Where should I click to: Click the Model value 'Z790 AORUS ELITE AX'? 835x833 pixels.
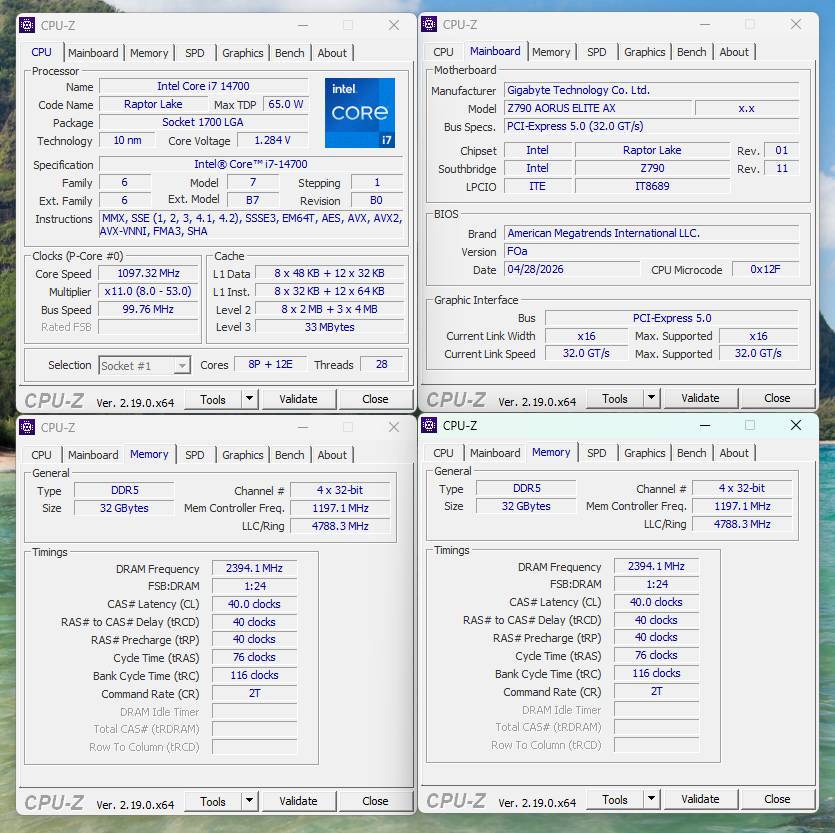click(x=597, y=108)
